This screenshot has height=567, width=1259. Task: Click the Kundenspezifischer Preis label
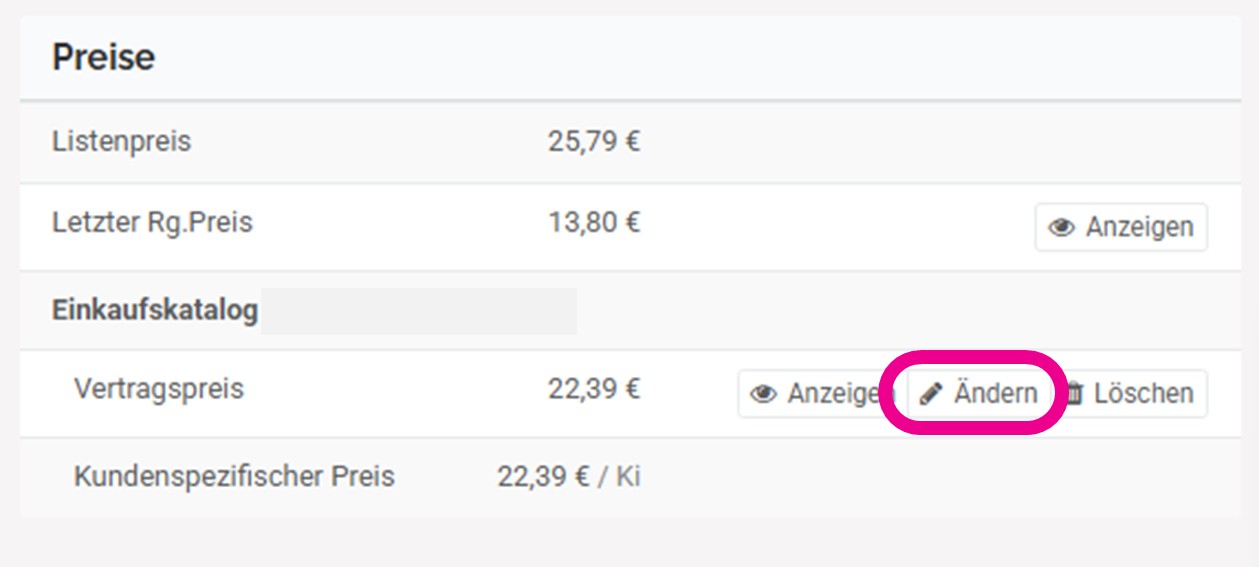point(234,476)
